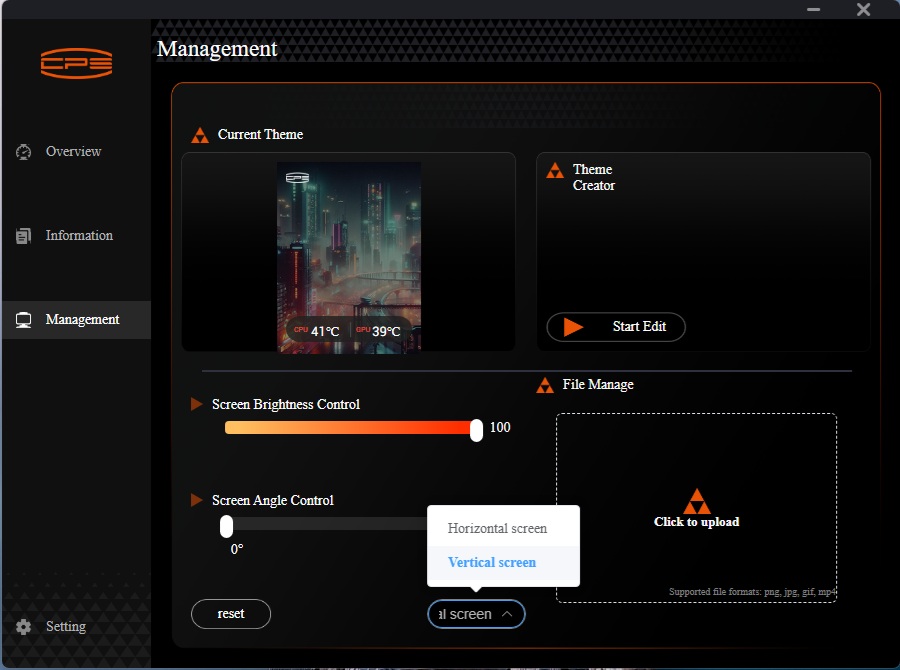Click the Current Theme heading
This screenshot has width=900, height=670.
coord(261,134)
